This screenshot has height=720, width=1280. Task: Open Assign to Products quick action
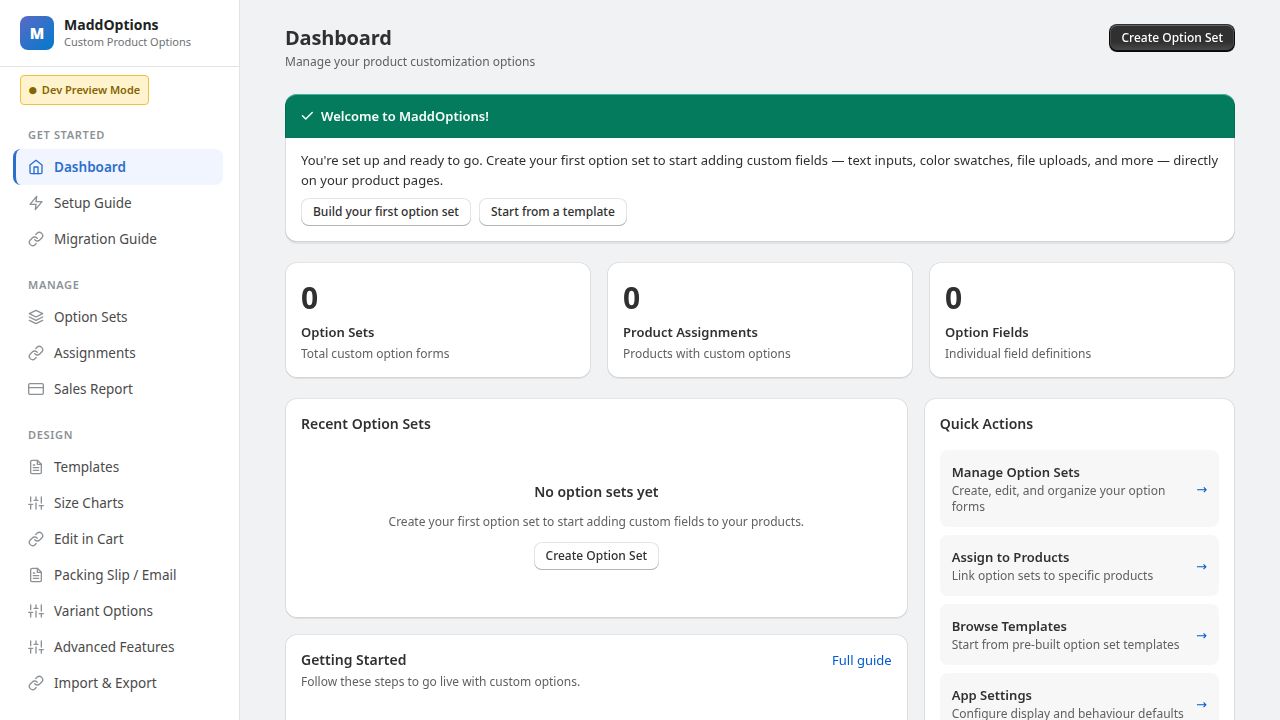[x=1079, y=566]
